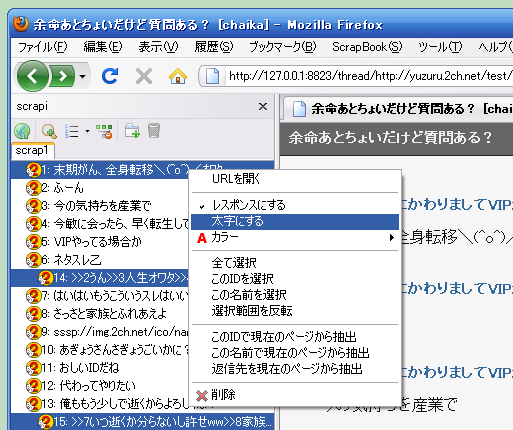
Task: Select list row 5: VIPやってる場合か
Action: click(x=100, y=242)
